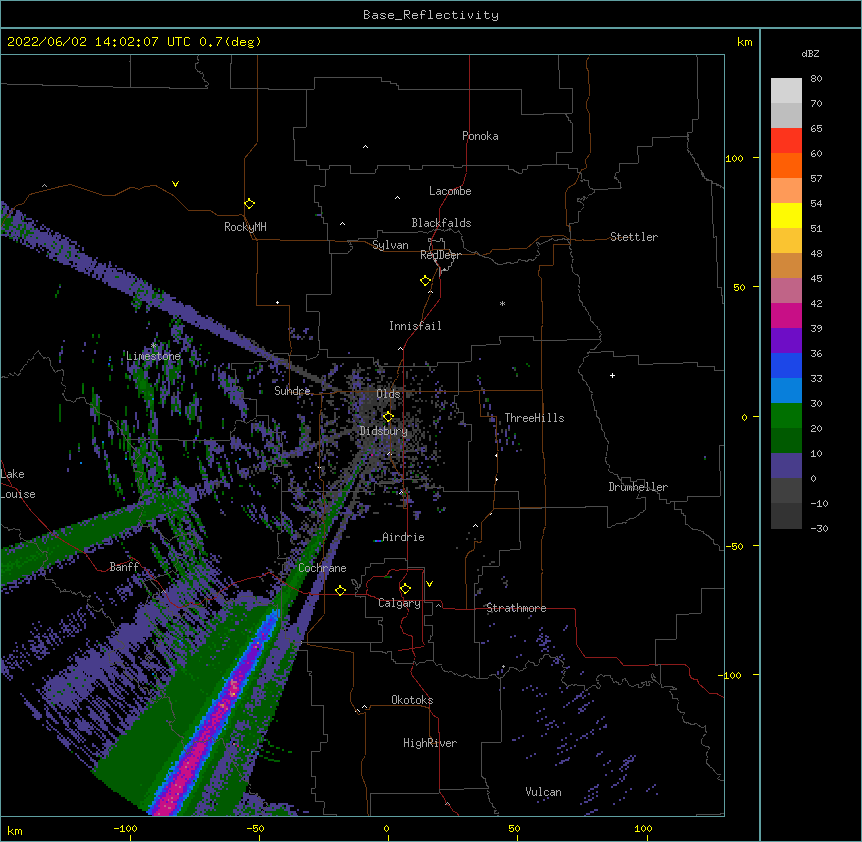Click the tan 45–48 dBZ legend swatch
Screen dimensions: 862x842
click(786, 265)
